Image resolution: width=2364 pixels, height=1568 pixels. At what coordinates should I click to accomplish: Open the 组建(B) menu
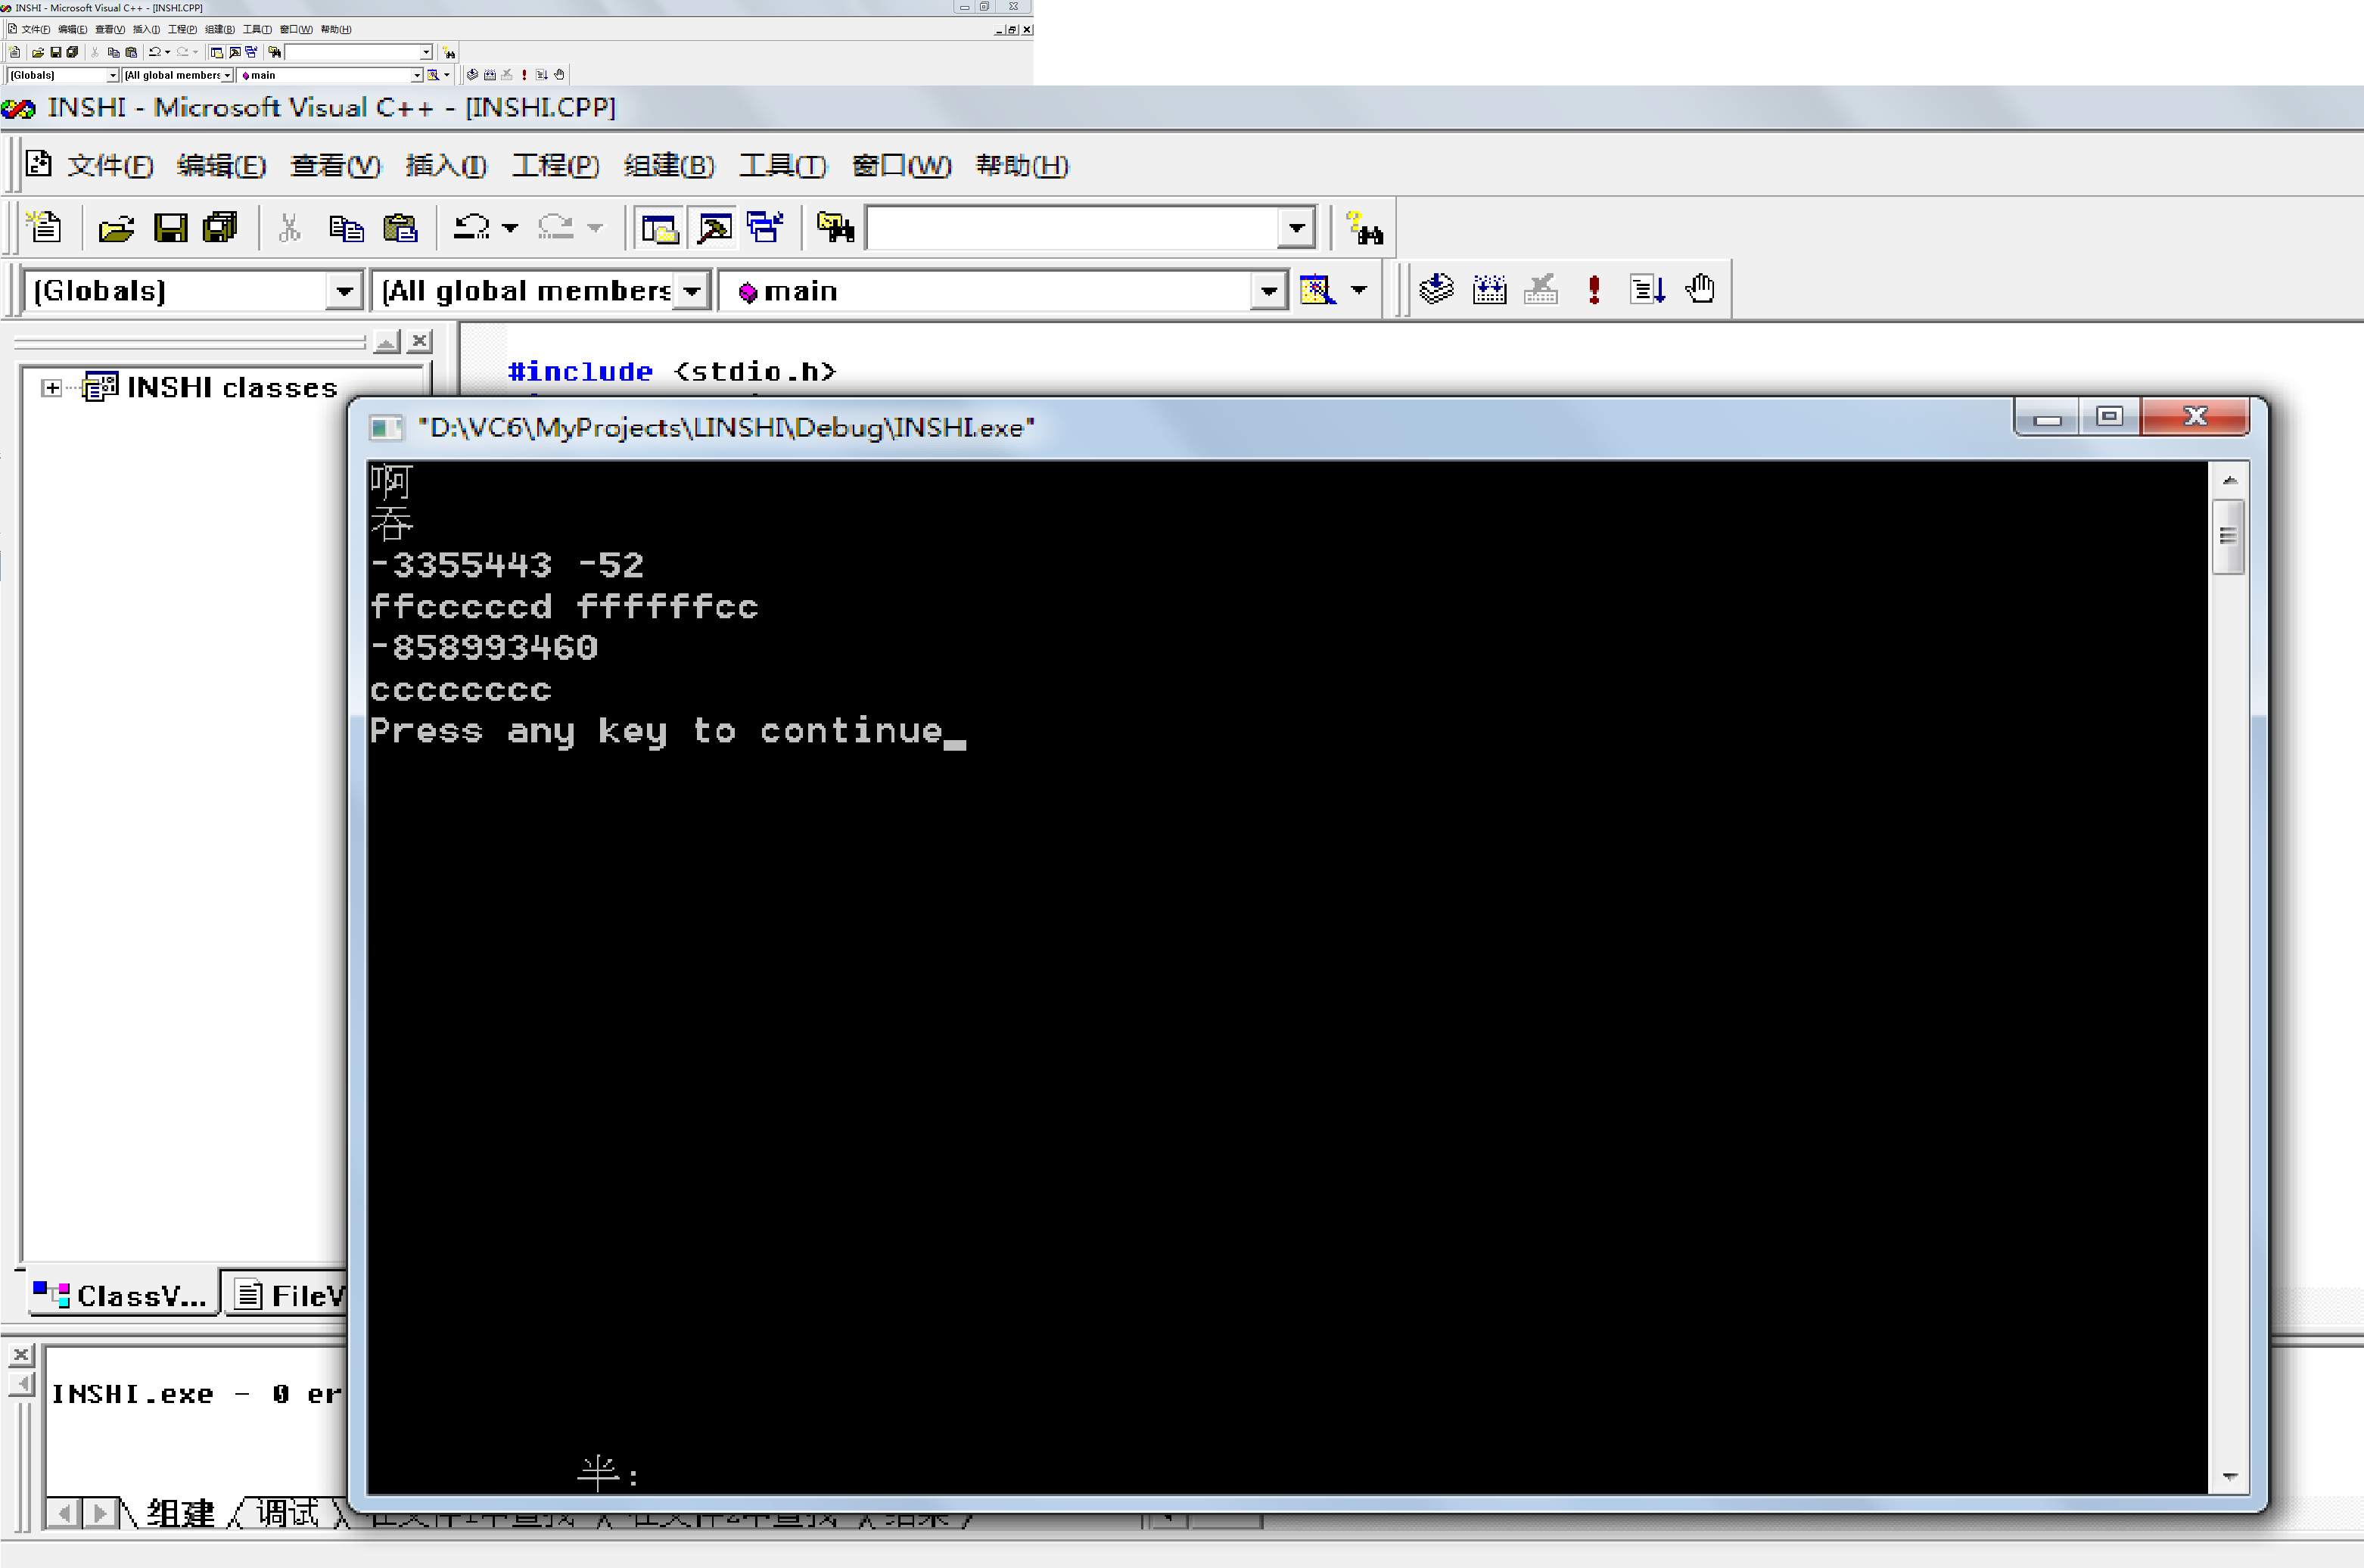tap(669, 165)
